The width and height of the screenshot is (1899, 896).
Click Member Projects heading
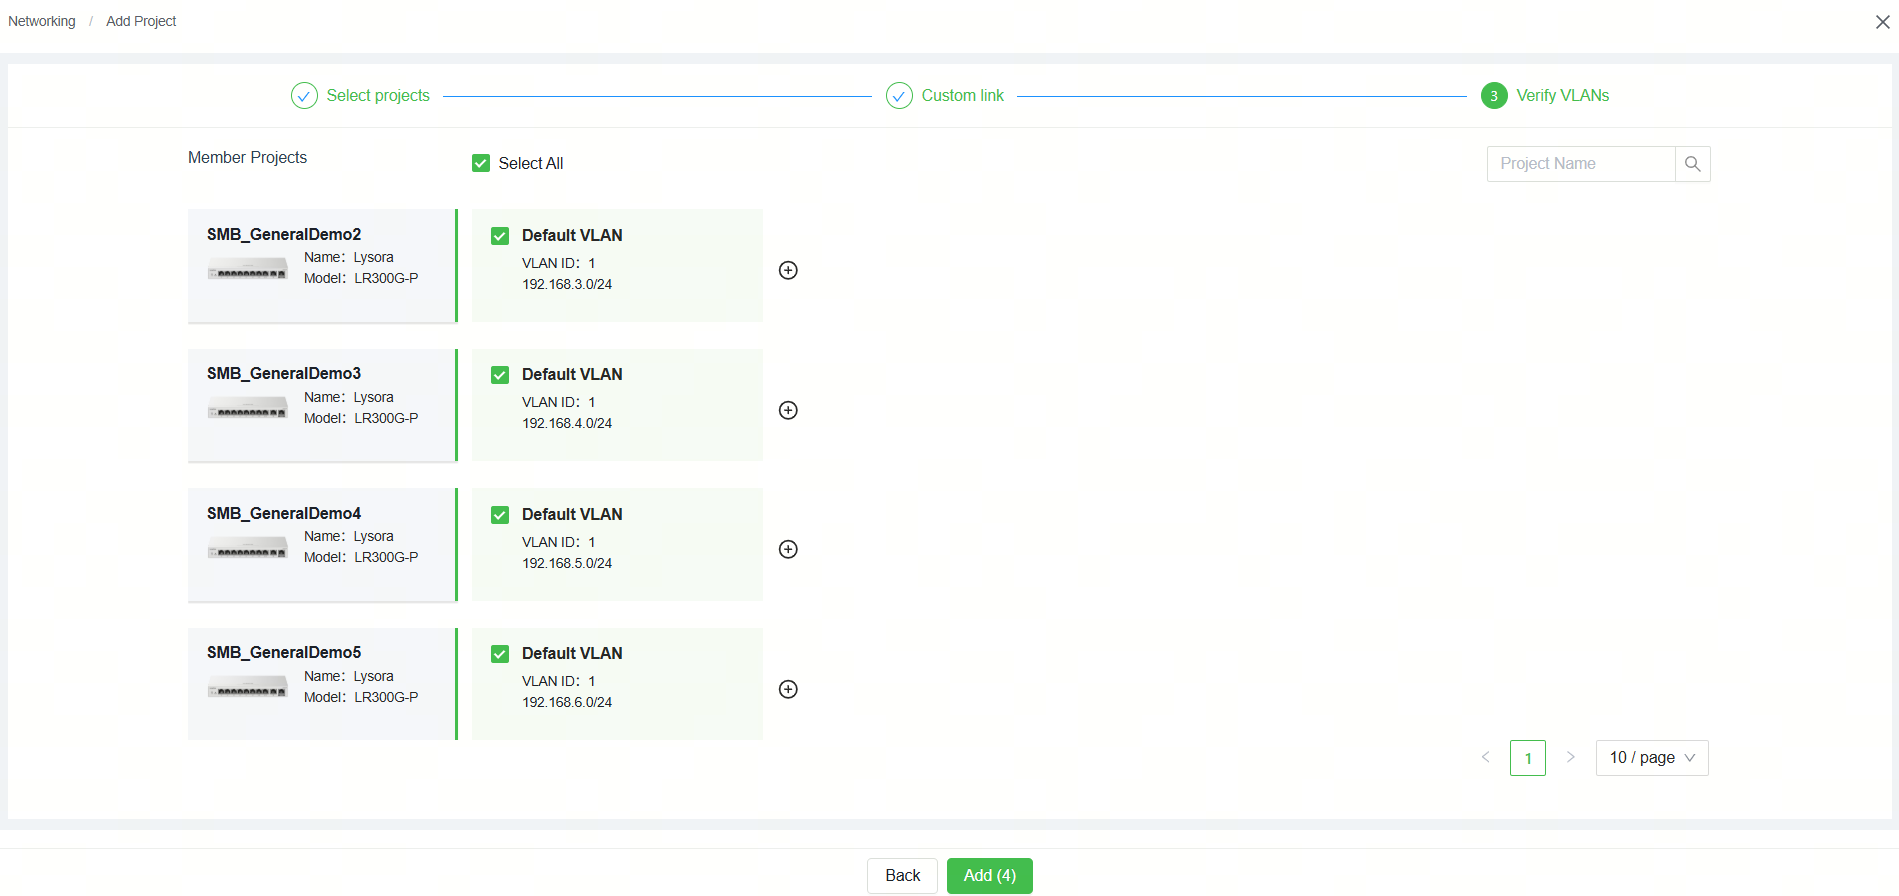point(247,157)
